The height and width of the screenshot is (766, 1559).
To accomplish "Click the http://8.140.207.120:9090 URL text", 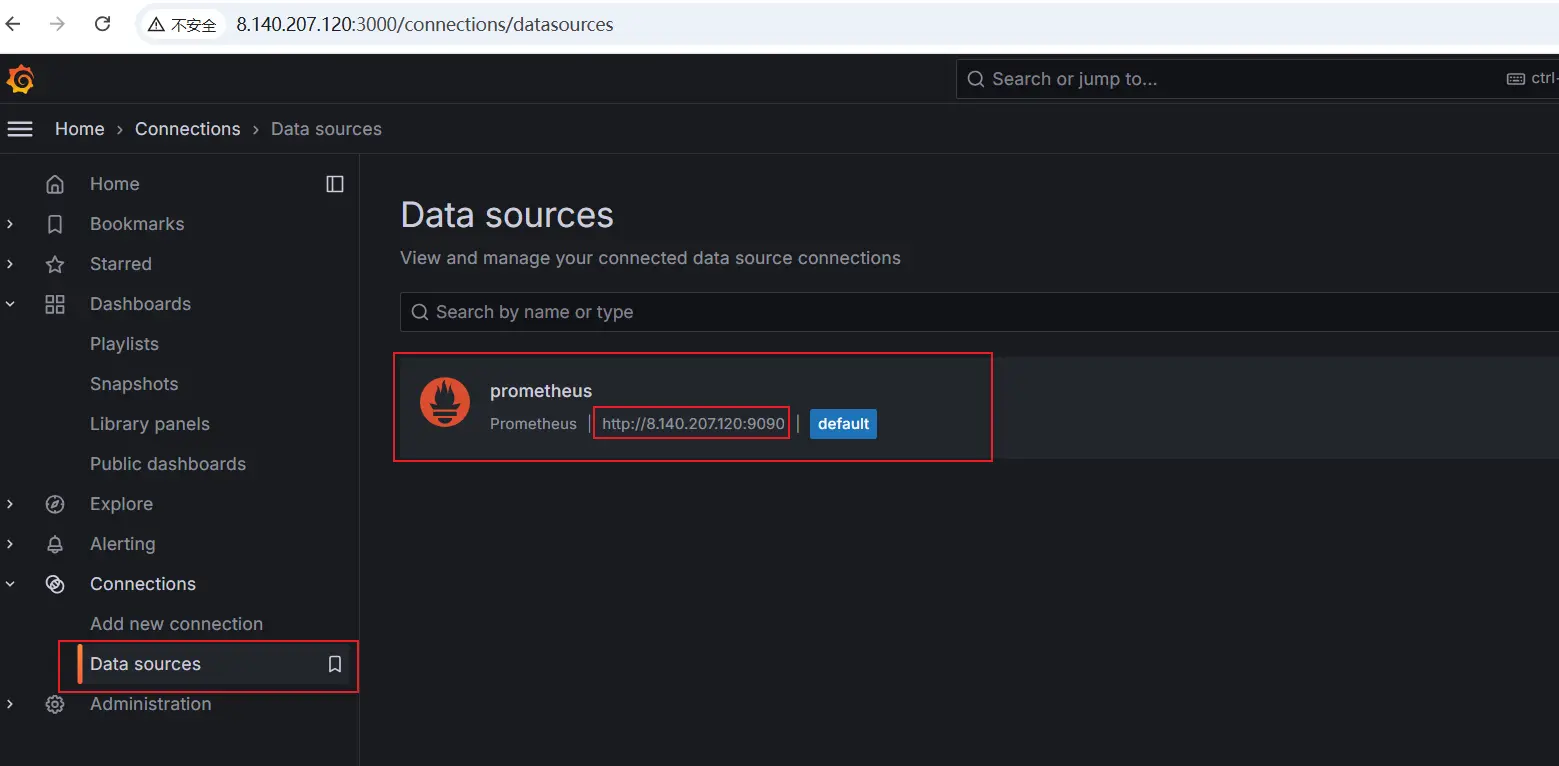I will tap(693, 424).
